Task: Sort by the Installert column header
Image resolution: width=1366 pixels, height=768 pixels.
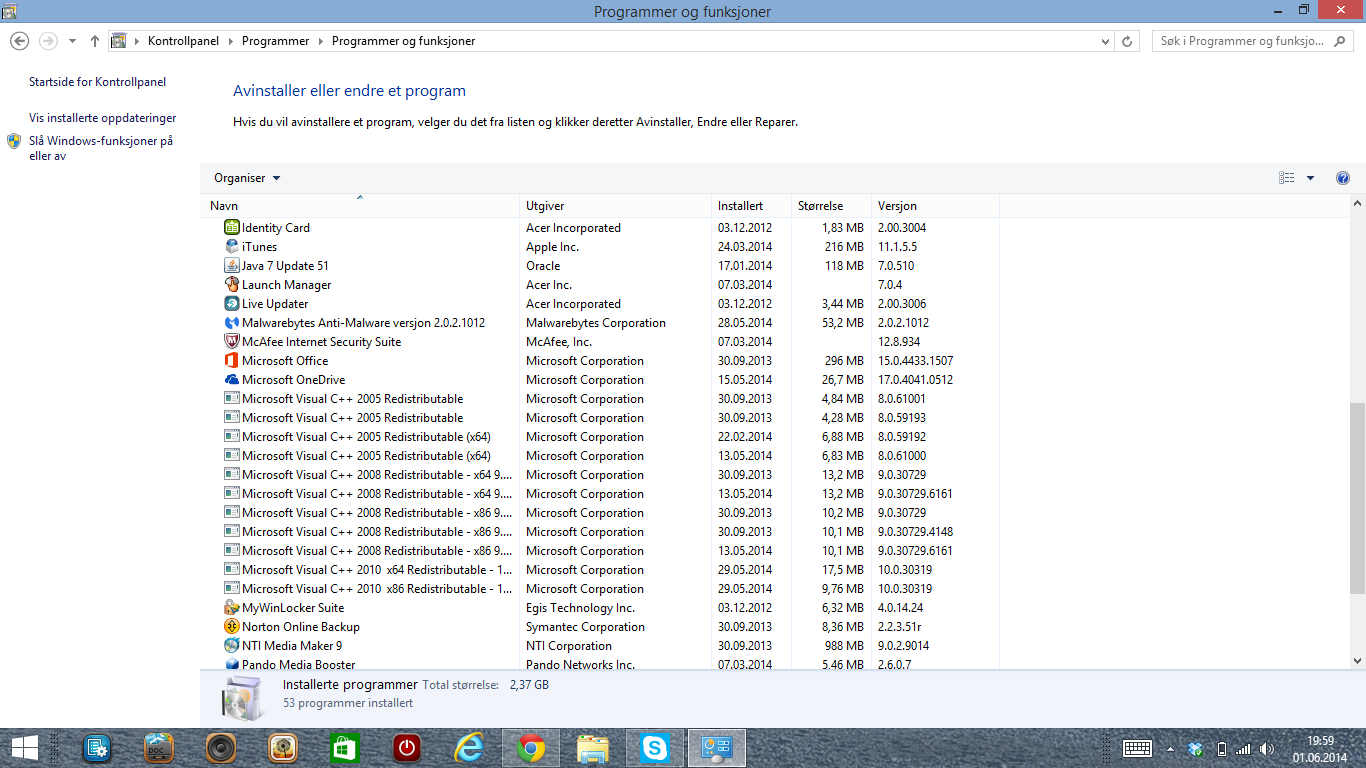Action: 750,205
